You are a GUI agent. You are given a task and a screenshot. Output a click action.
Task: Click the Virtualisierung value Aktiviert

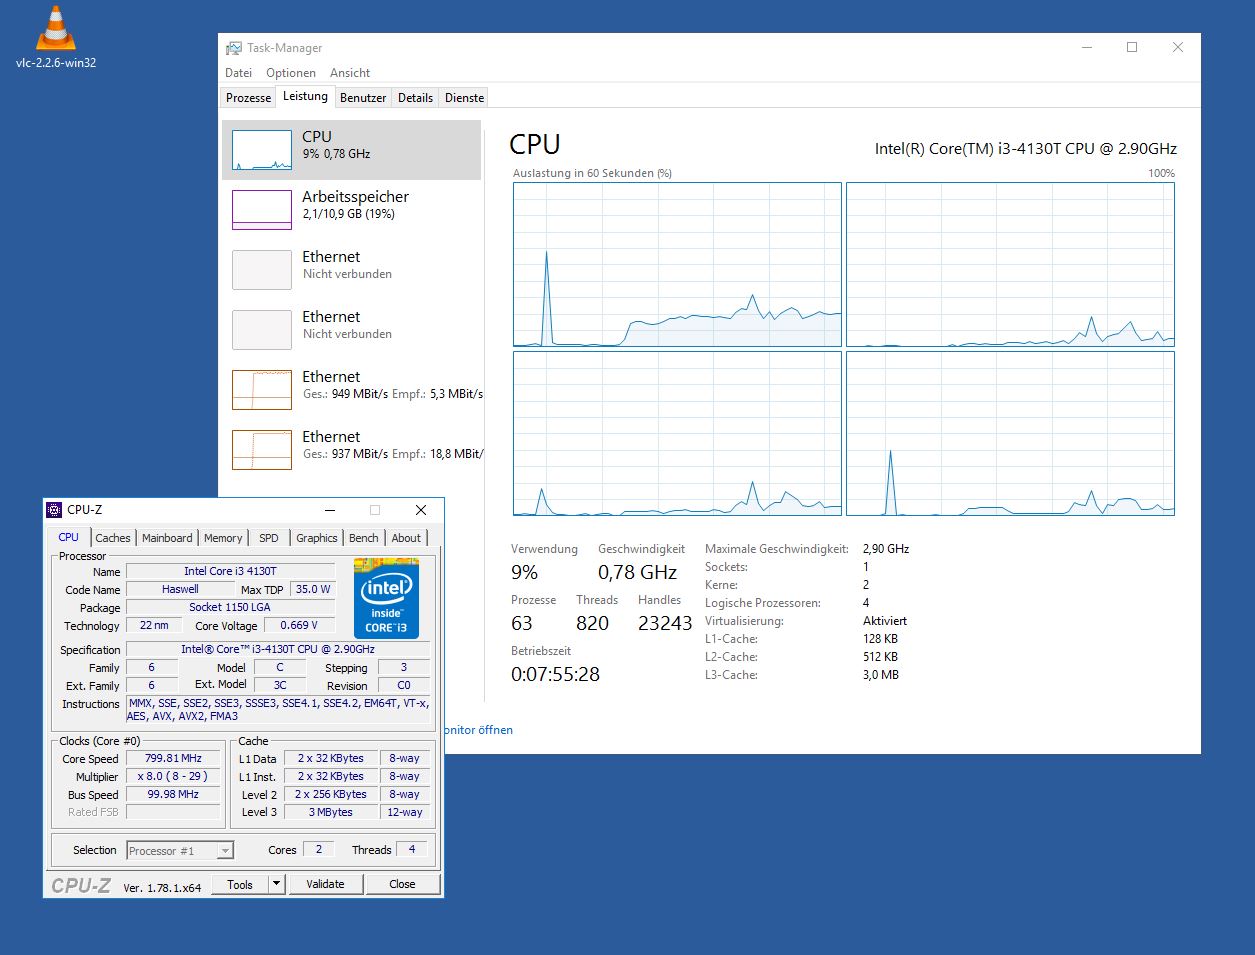(x=885, y=621)
